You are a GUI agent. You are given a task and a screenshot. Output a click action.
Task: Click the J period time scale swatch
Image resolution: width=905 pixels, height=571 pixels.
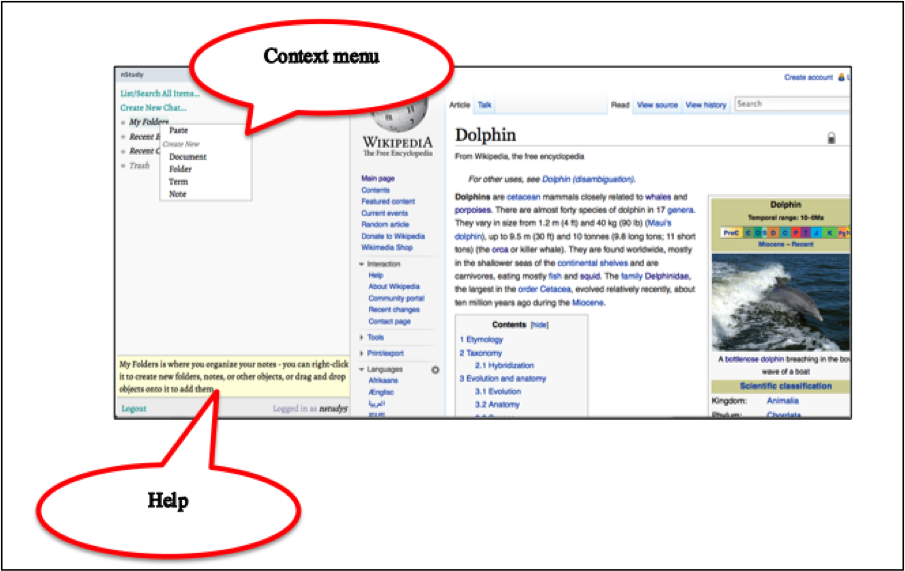(x=816, y=233)
